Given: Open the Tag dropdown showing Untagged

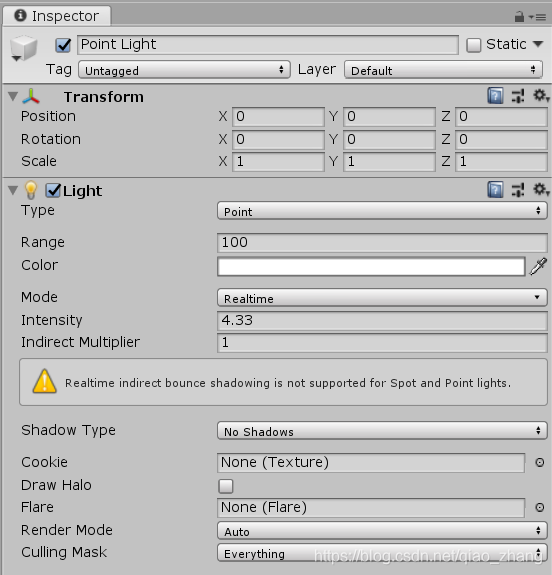Looking at the screenshot, I should (x=184, y=70).
